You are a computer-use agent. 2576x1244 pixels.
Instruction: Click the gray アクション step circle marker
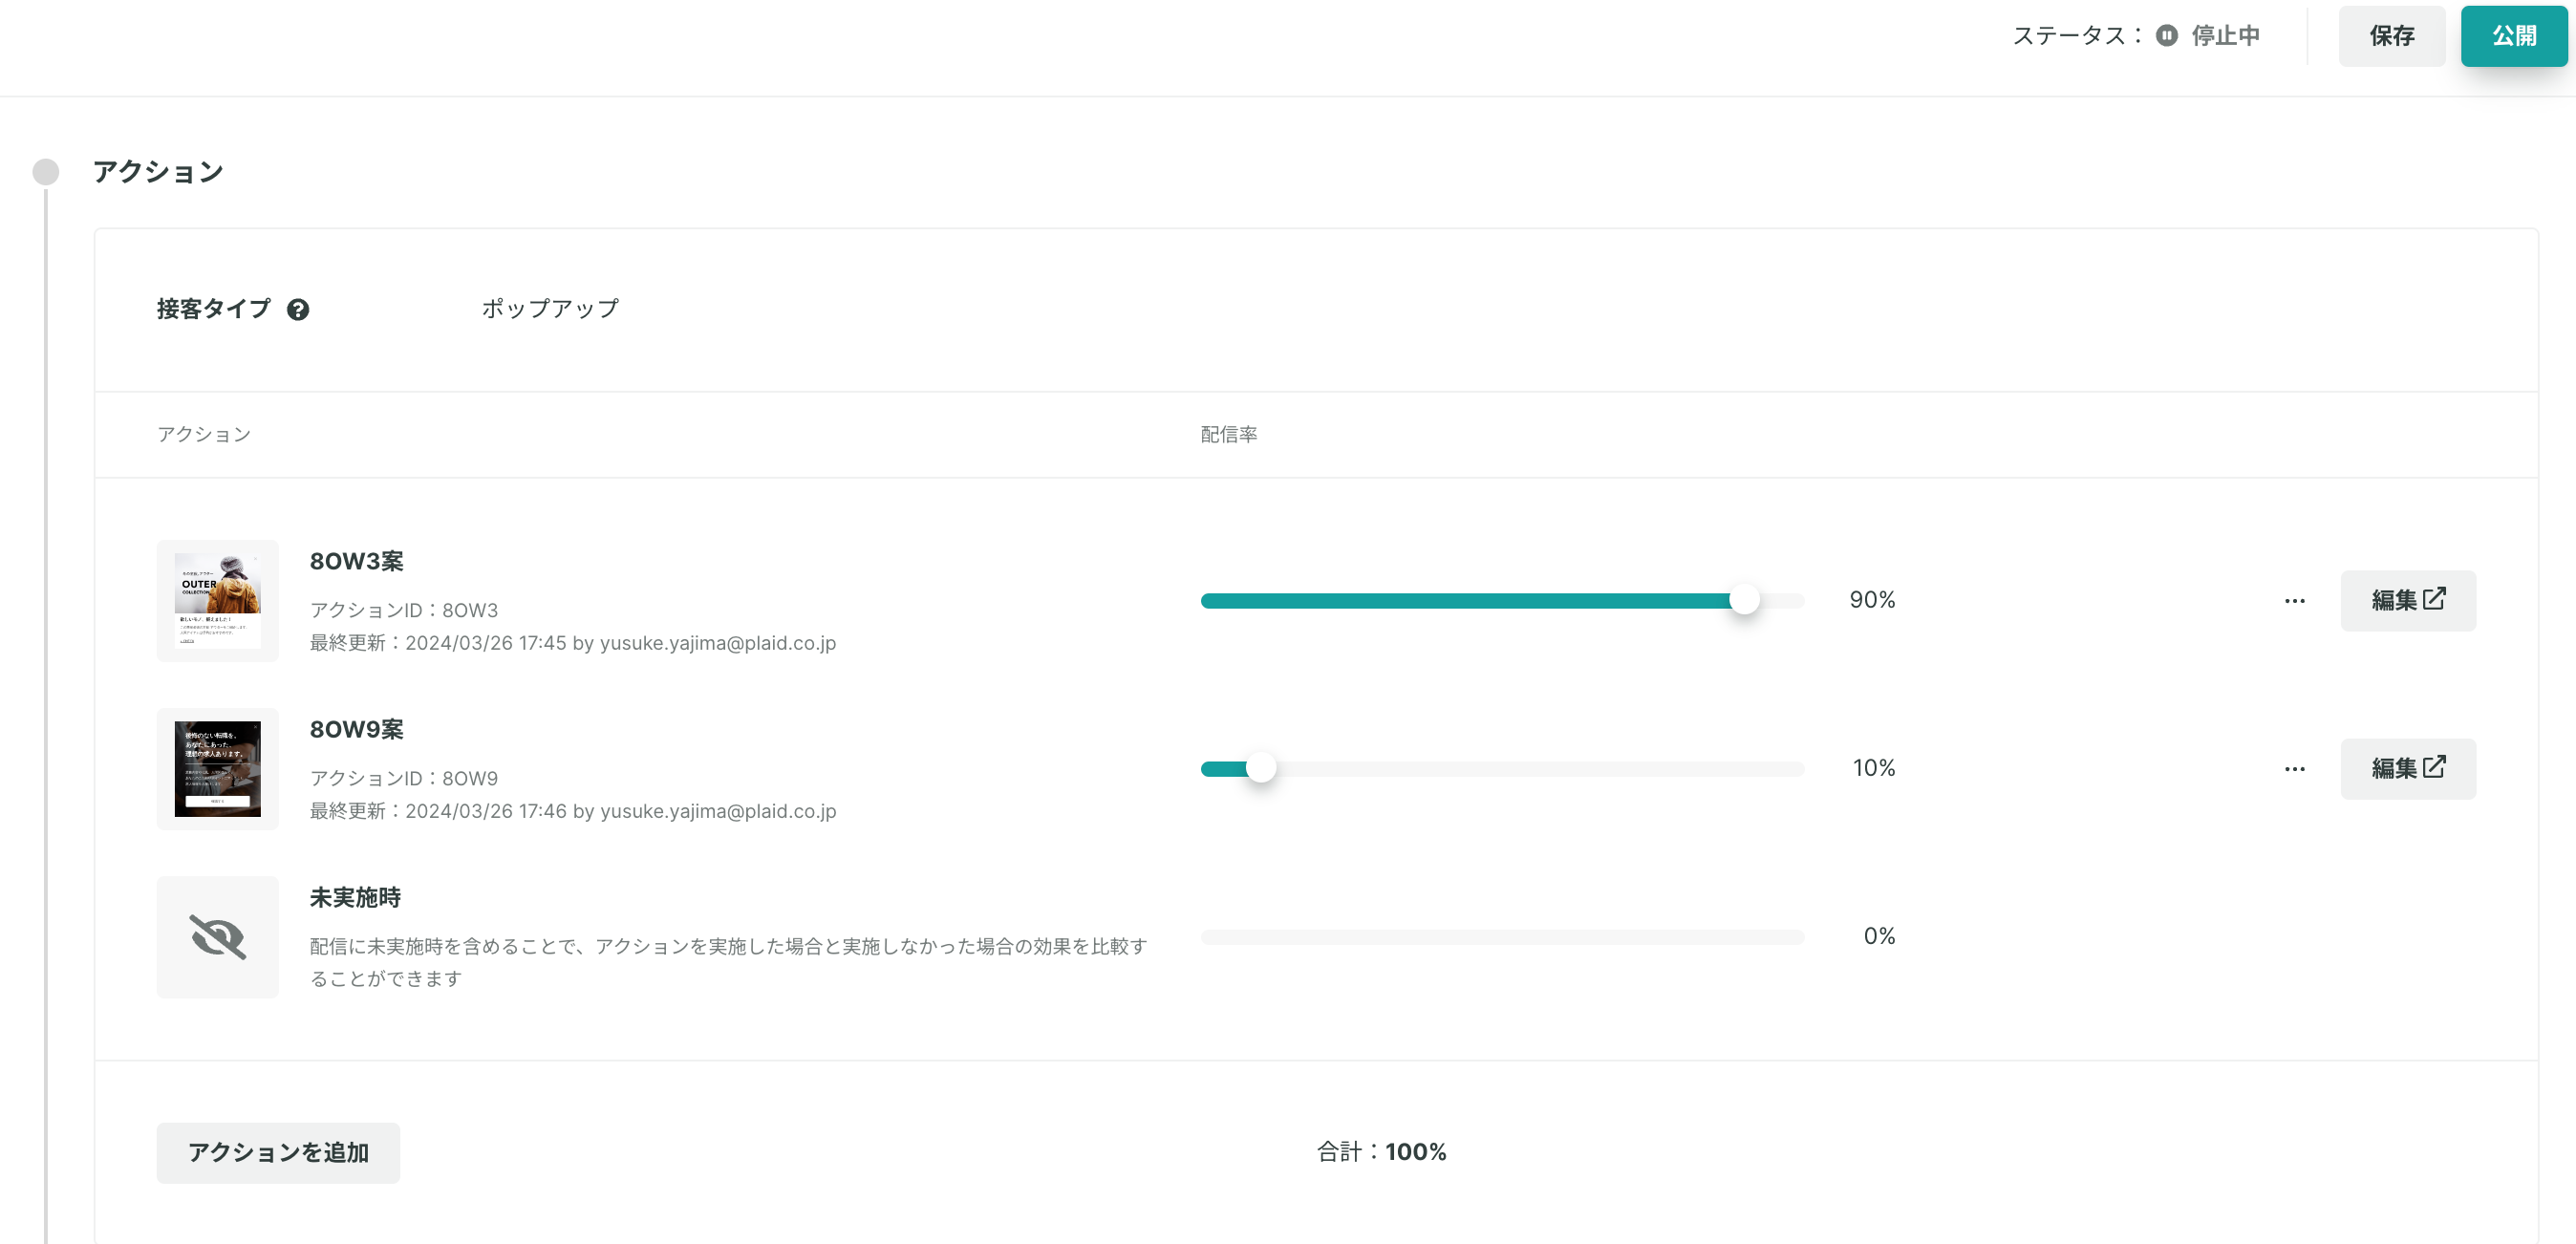coord(46,172)
